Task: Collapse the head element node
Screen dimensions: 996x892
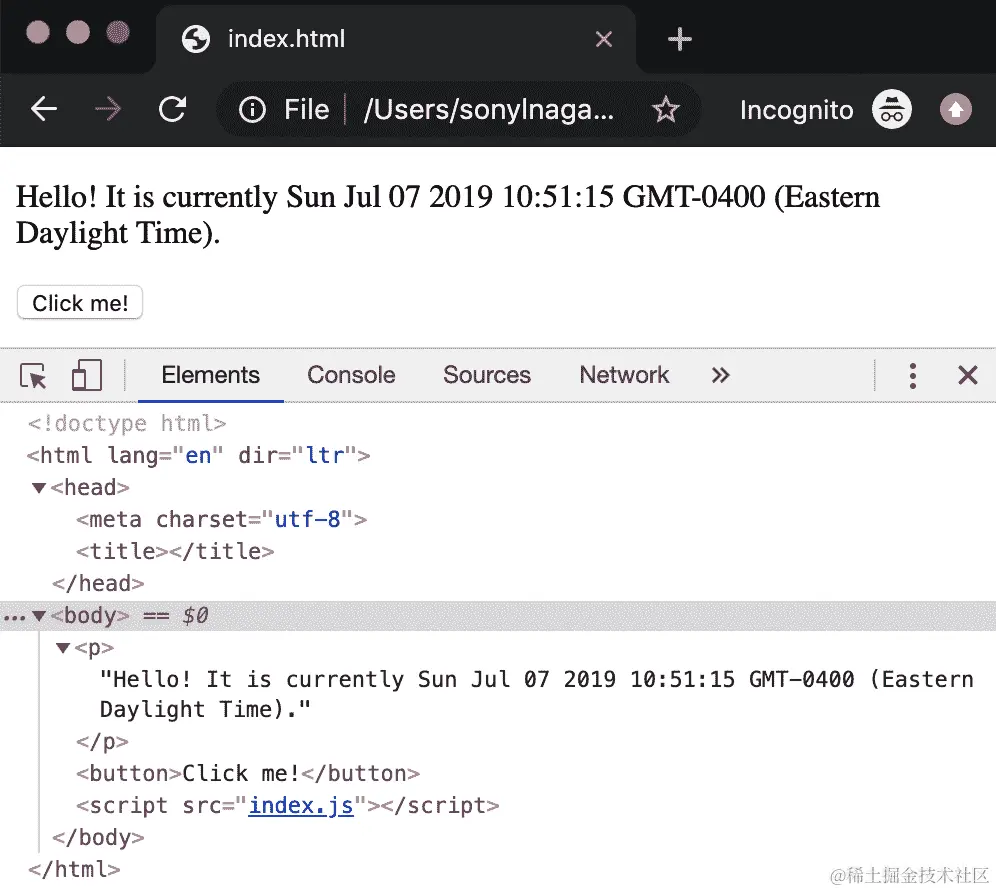Action: tap(39, 488)
